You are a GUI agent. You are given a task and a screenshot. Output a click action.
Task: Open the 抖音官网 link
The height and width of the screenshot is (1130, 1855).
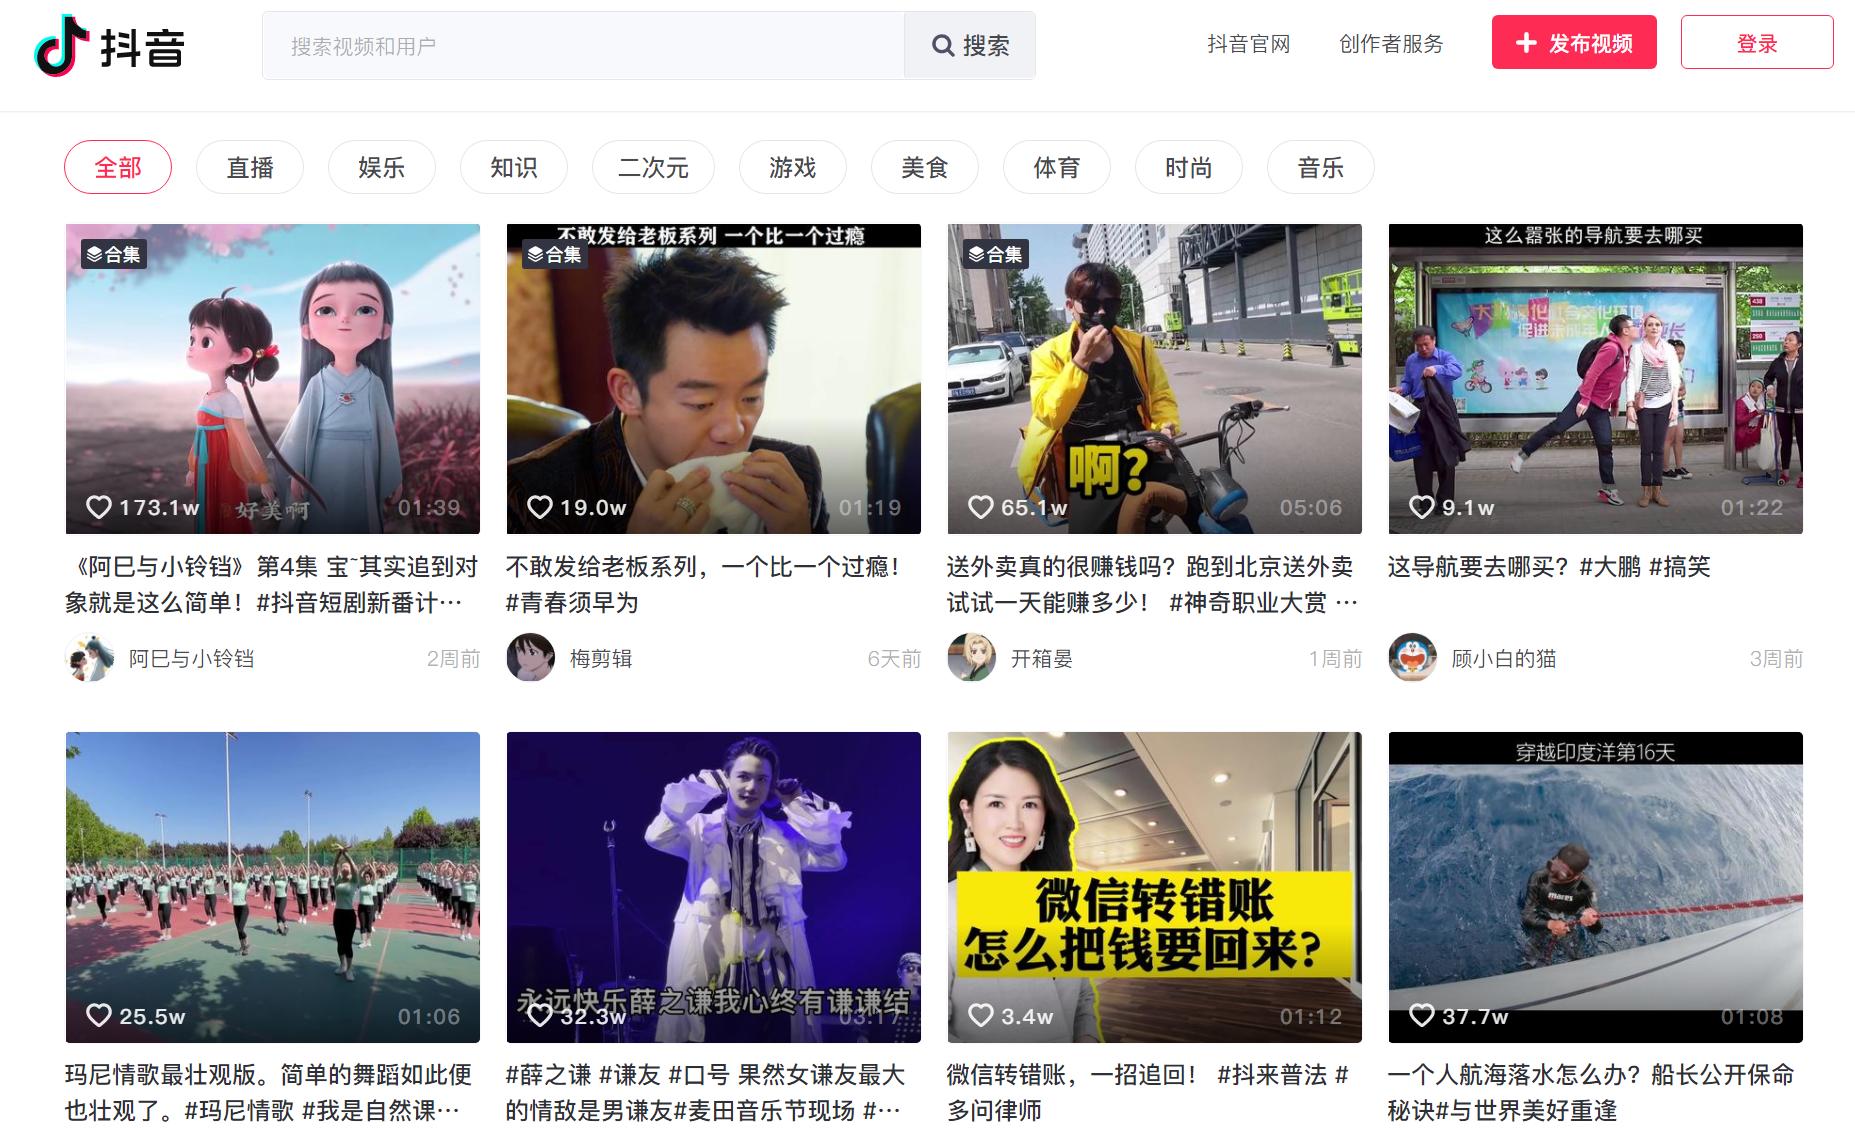1248,44
